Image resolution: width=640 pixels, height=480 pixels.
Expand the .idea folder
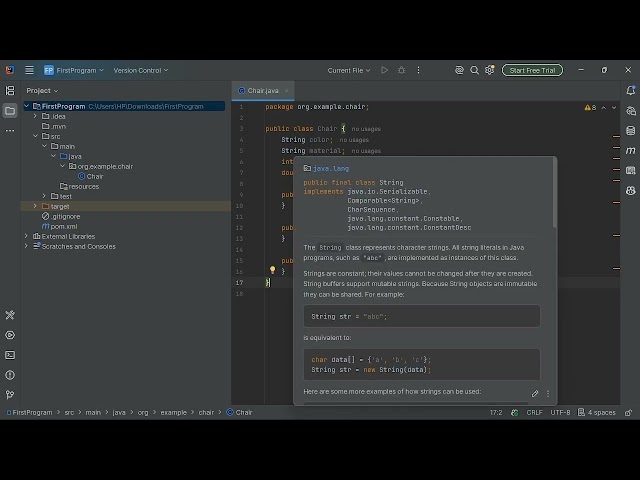point(36,116)
